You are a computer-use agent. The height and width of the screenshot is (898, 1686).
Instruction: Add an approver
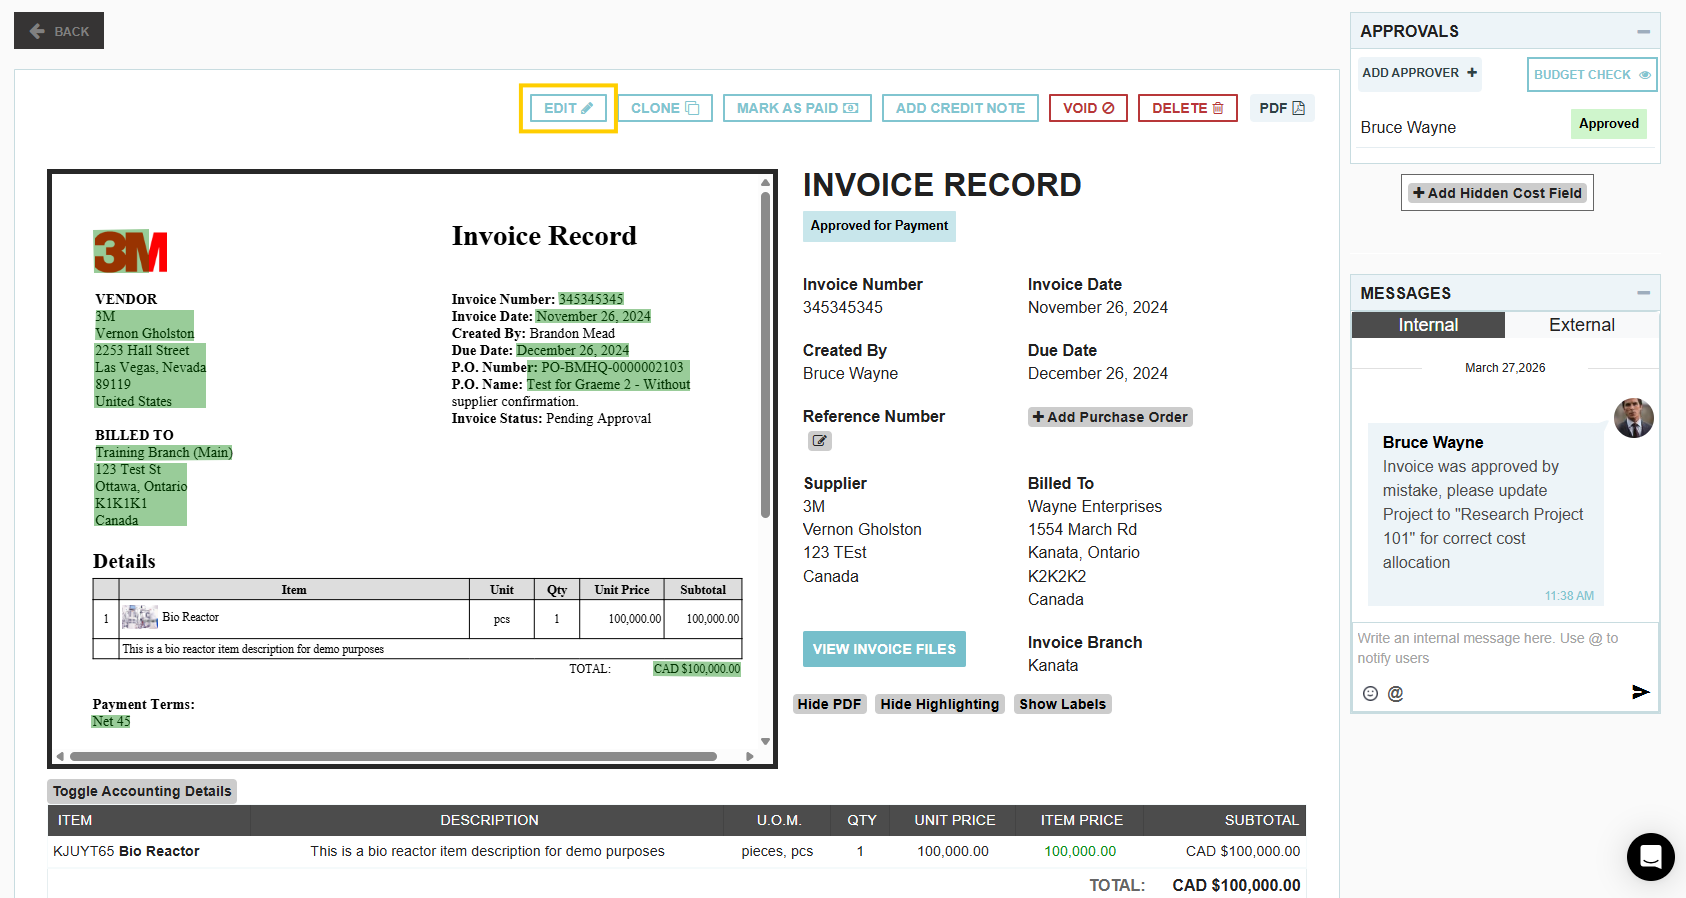click(1419, 73)
